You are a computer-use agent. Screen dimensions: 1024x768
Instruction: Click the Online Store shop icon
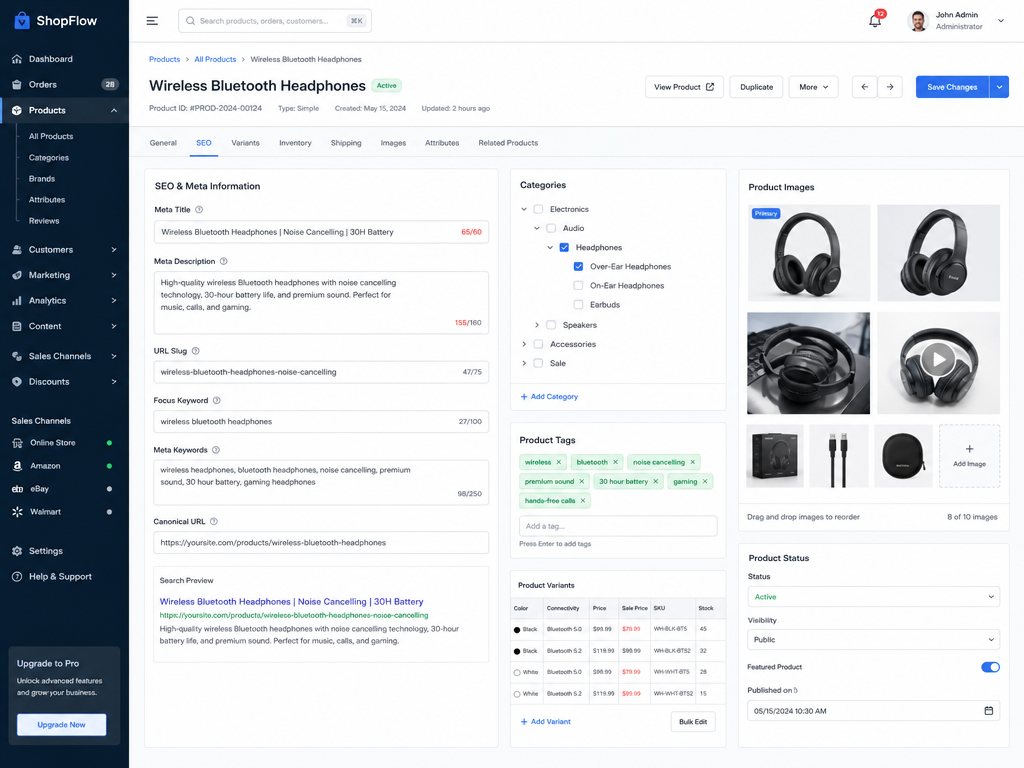[x=18, y=443]
